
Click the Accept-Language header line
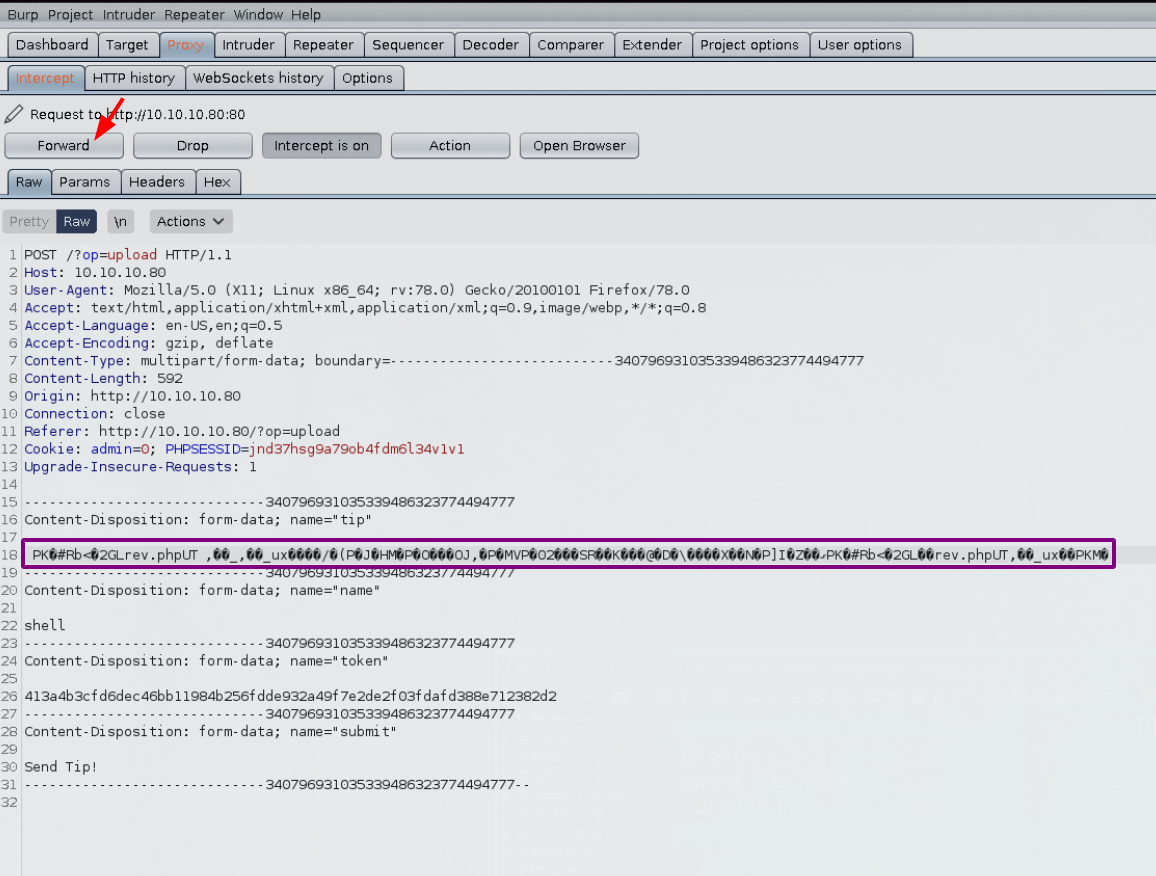(153, 326)
